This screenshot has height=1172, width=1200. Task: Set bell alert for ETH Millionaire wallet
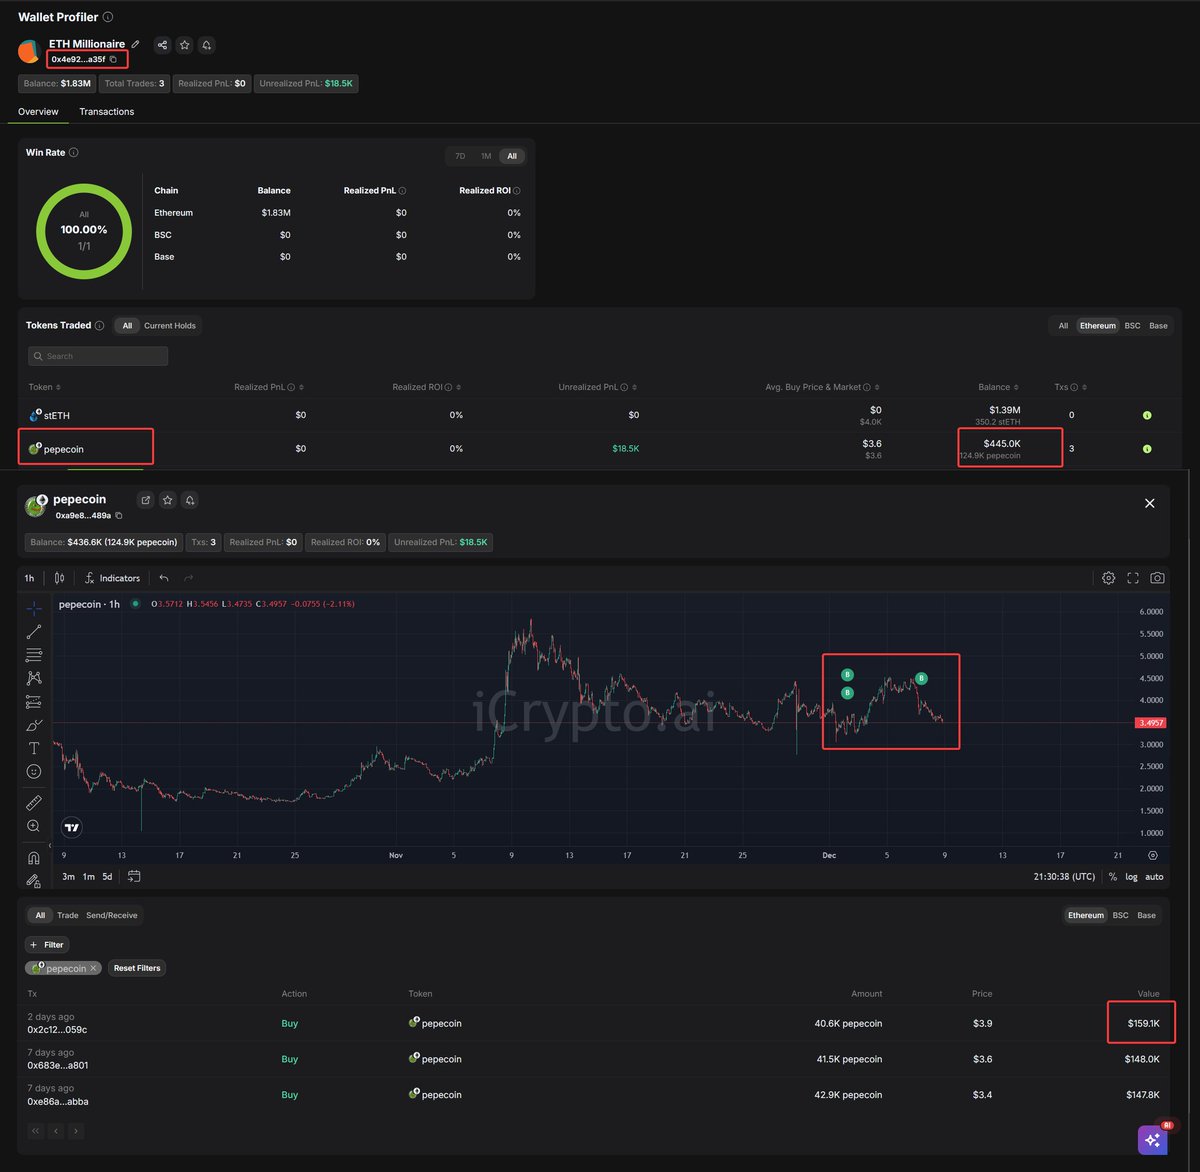(207, 45)
